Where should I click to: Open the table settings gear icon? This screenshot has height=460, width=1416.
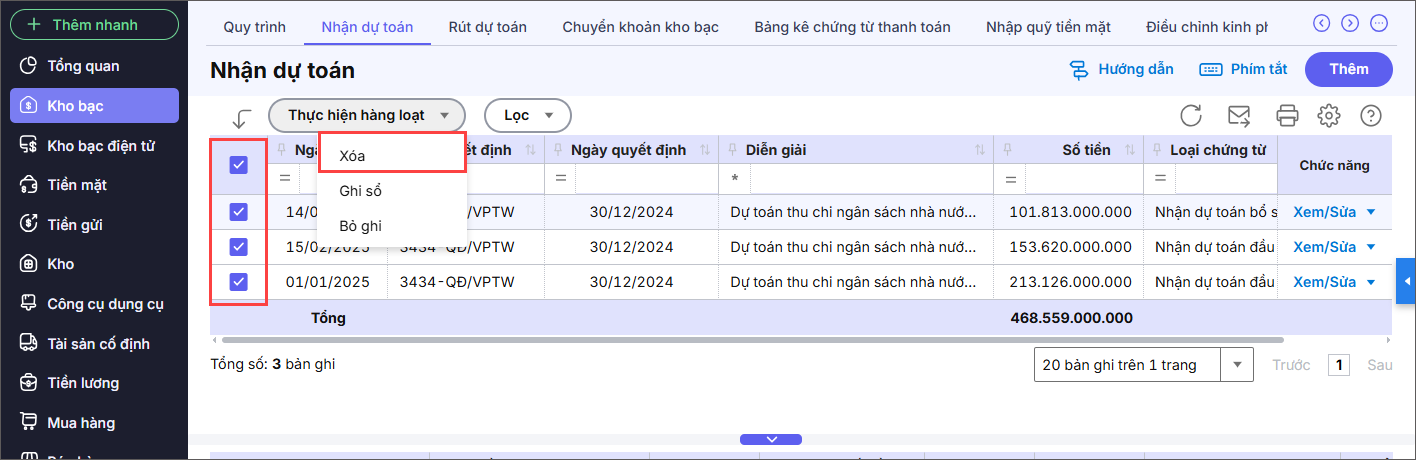coord(1328,116)
